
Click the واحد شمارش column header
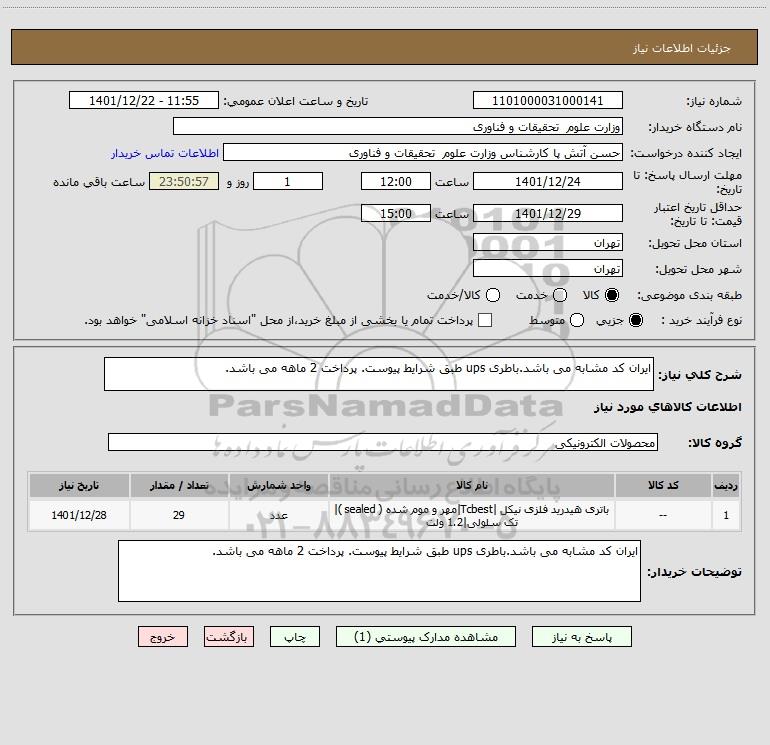click(x=278, y=485)
